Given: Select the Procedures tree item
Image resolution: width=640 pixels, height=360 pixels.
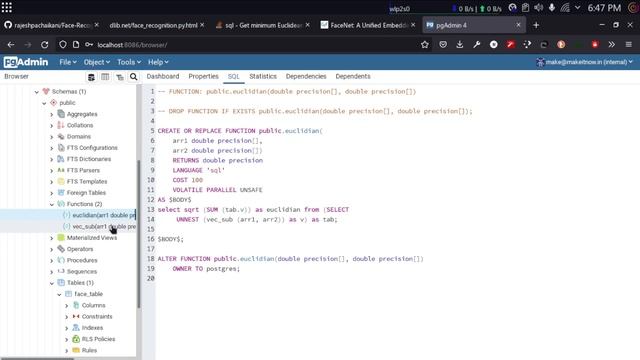Looking at the screenshot, I should 82,260.
